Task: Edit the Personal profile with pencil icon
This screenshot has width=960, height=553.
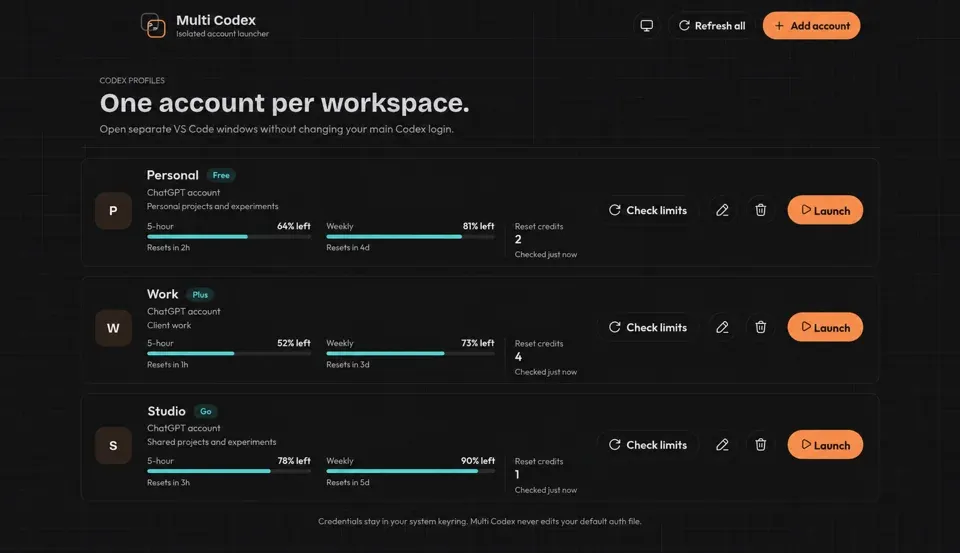Action: click(722, 210)
